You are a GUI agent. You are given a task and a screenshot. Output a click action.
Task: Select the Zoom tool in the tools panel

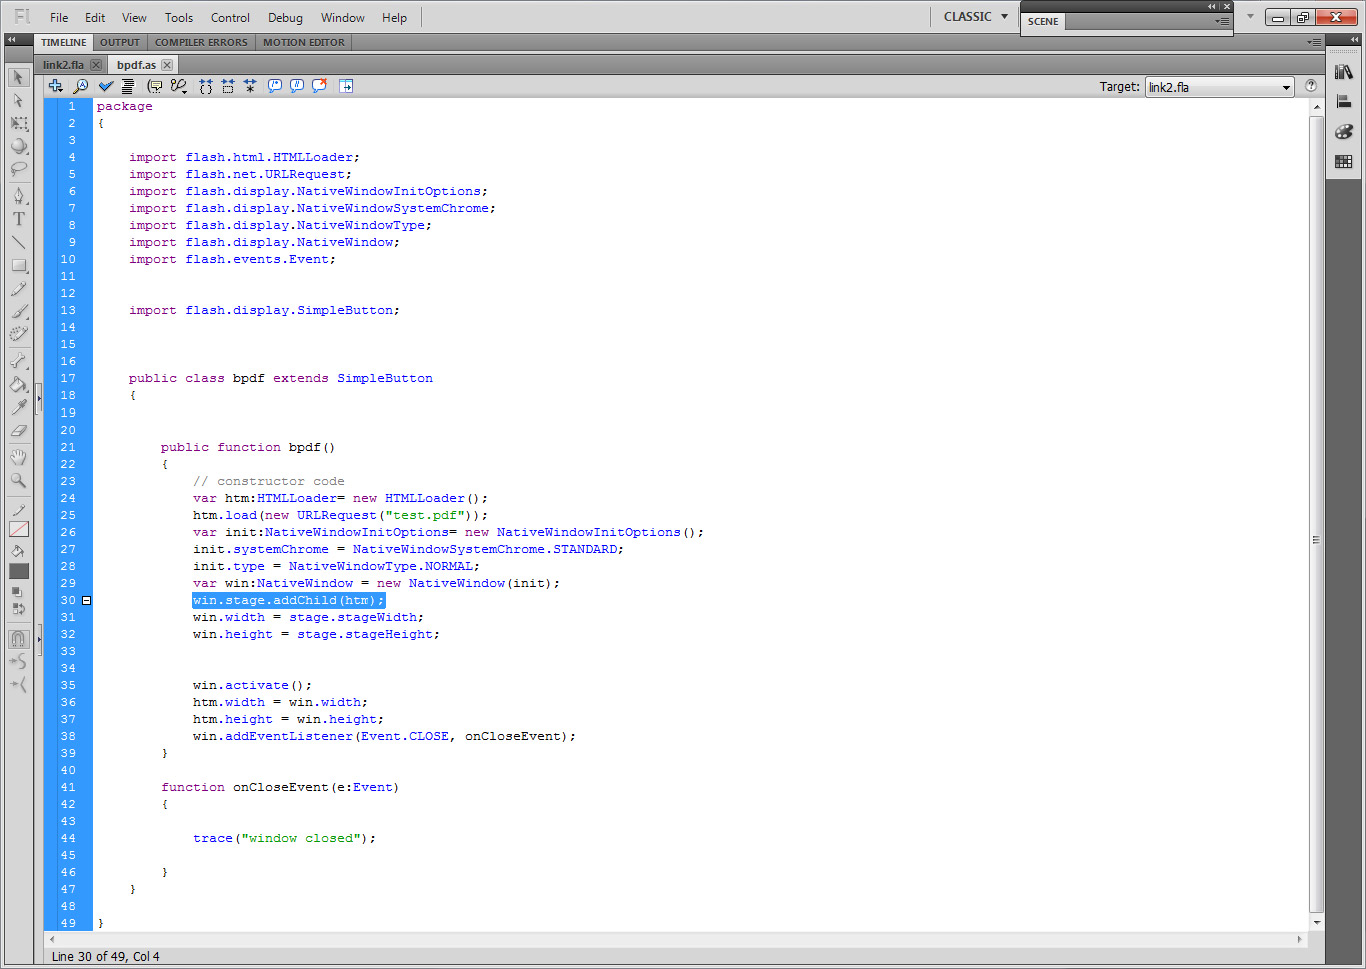pyautogui.click(x=18, y=480)
